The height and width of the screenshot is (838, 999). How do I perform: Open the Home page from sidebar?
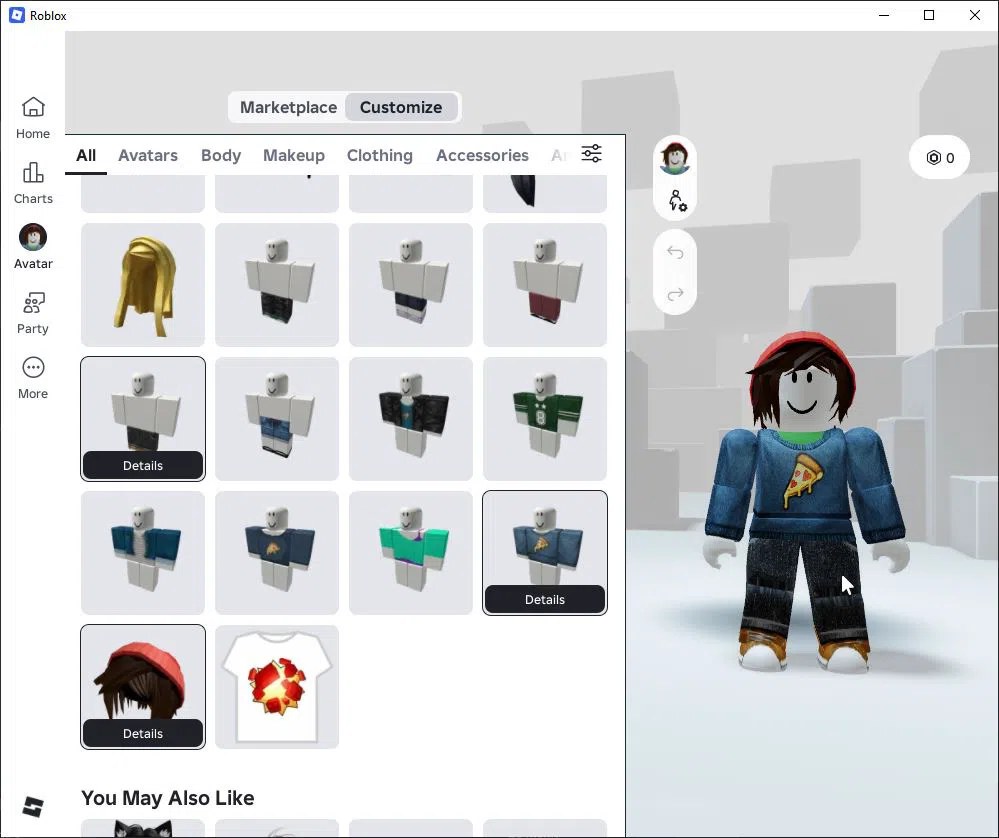coord(33,118)
